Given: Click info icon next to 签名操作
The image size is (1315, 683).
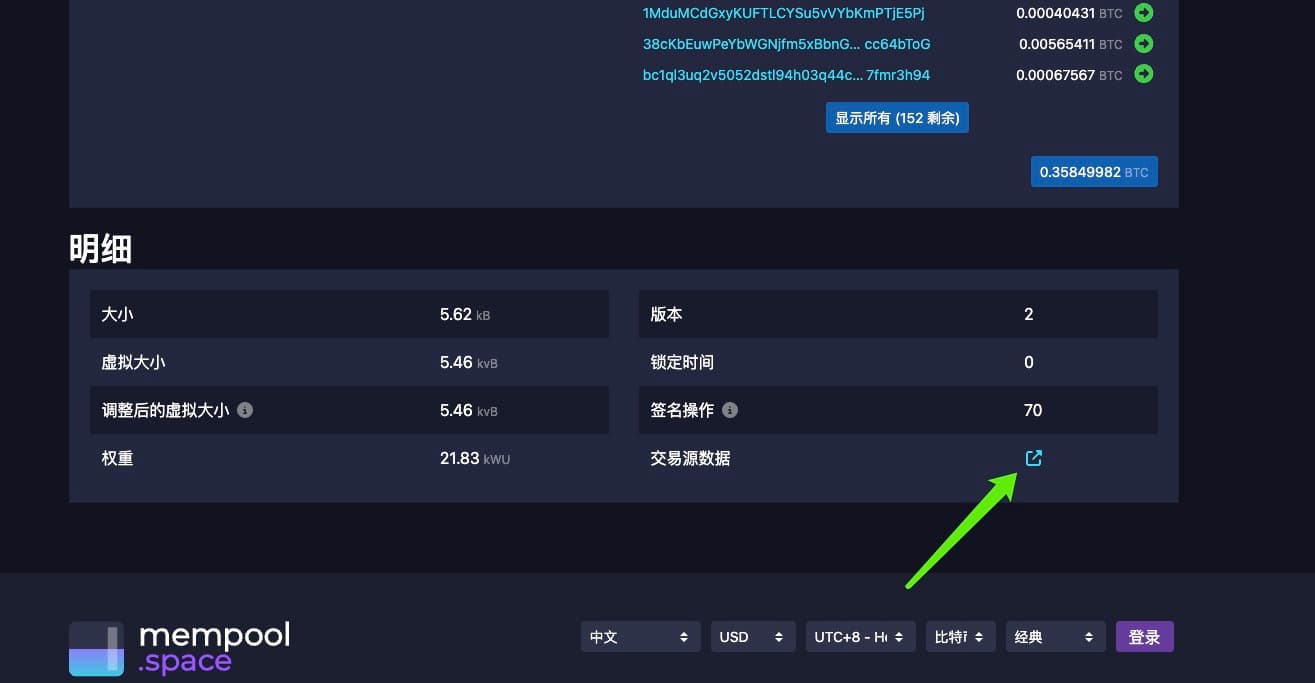Looking at the screenshot, I should click(730, 410).
